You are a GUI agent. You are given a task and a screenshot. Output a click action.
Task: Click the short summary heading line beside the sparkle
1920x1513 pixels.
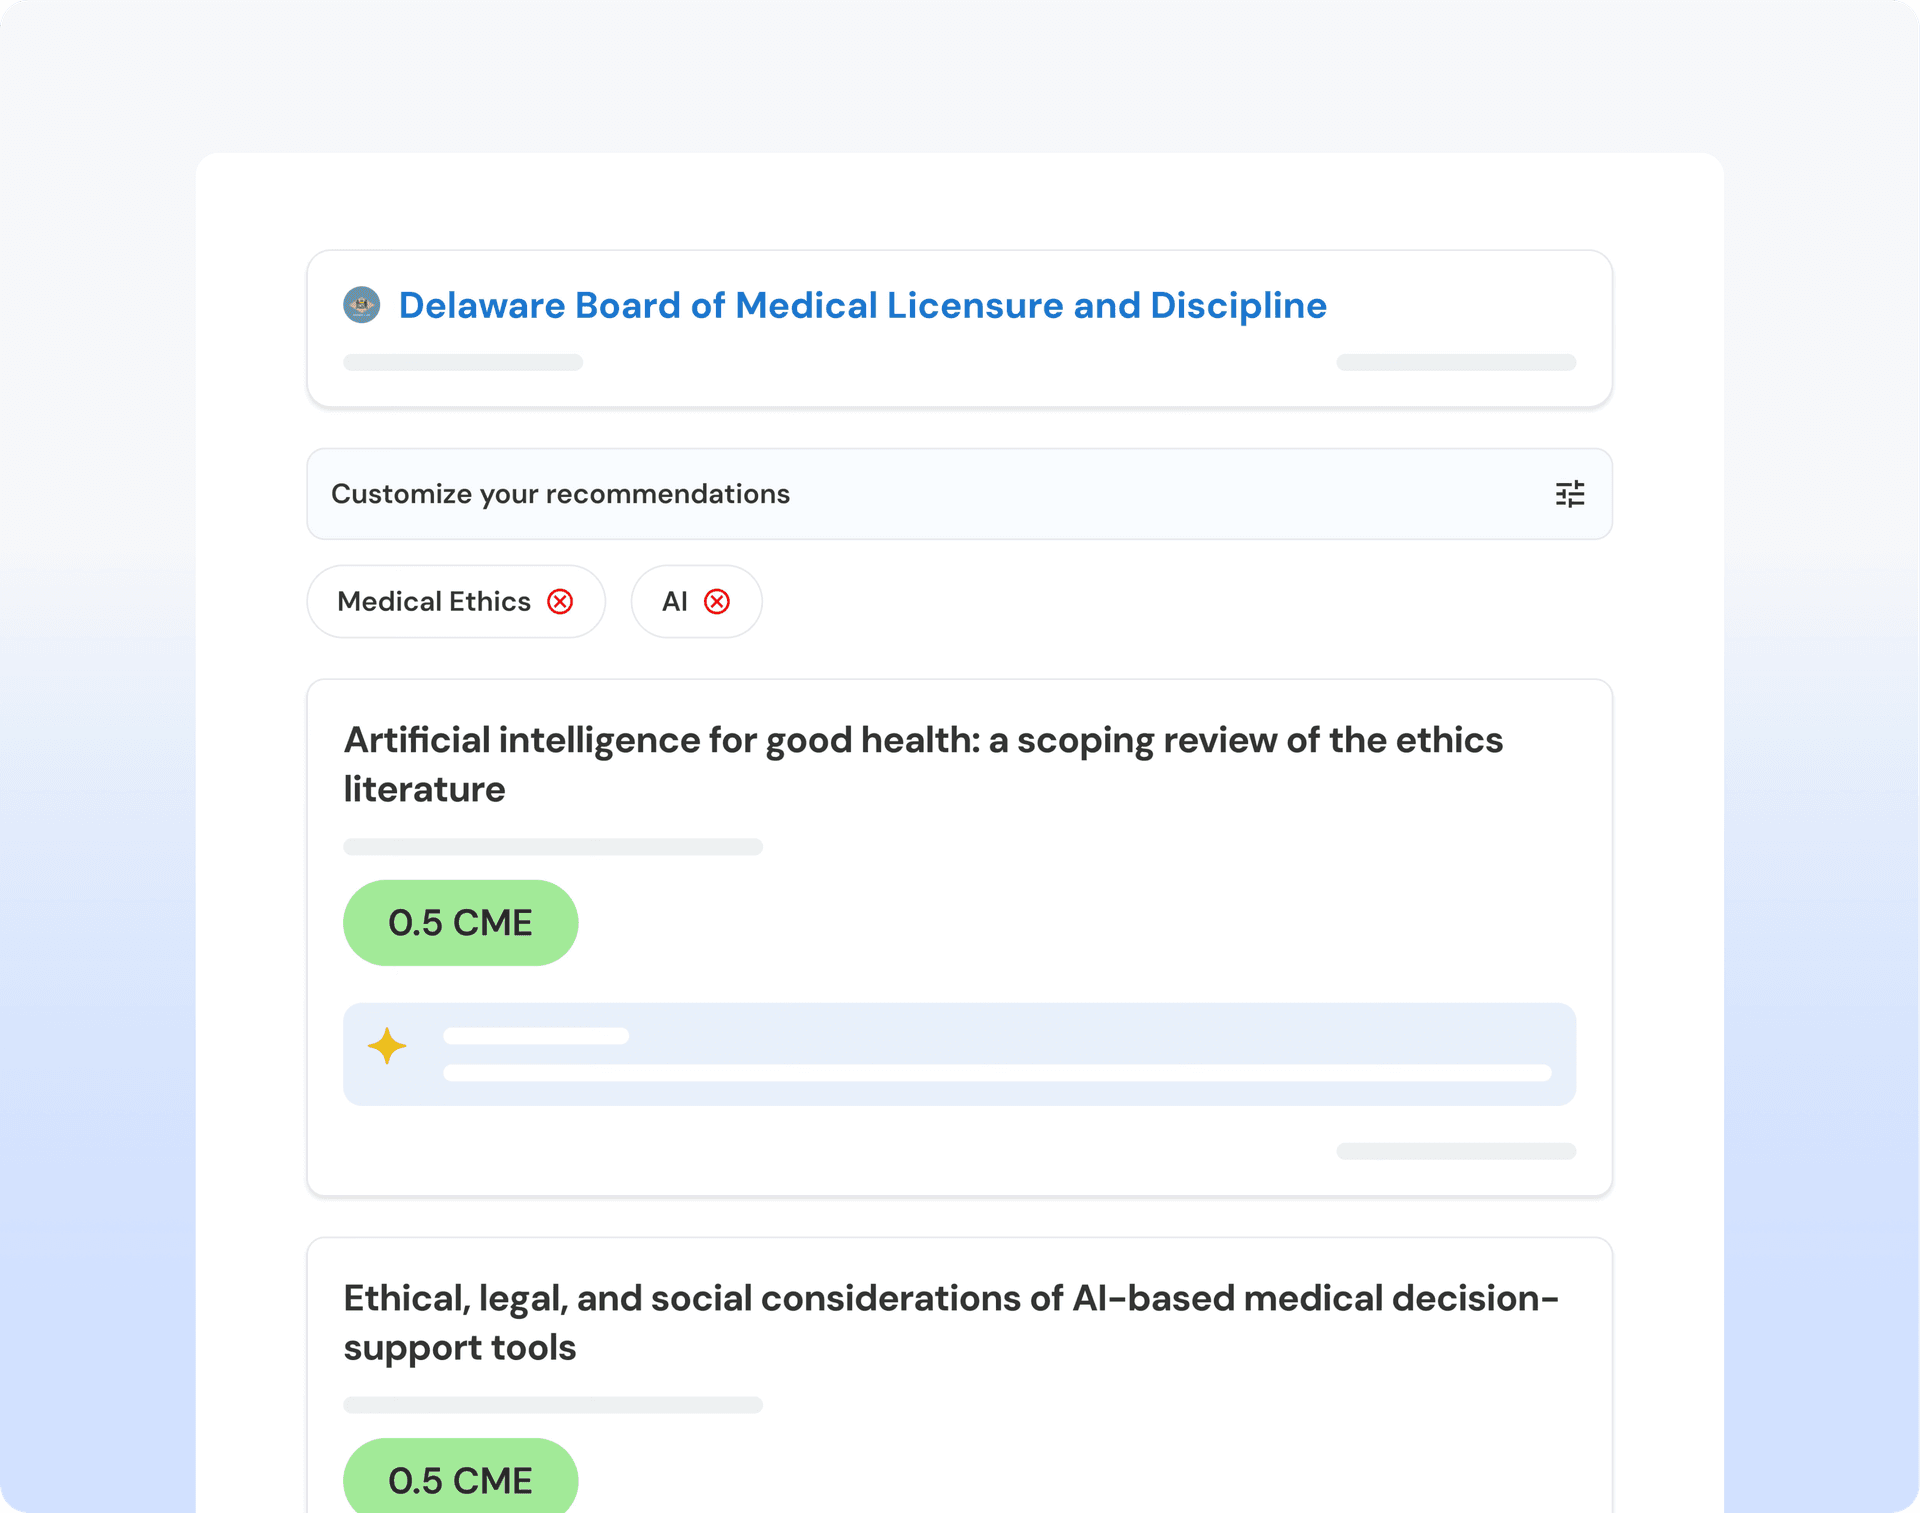tap(536, 1036)
